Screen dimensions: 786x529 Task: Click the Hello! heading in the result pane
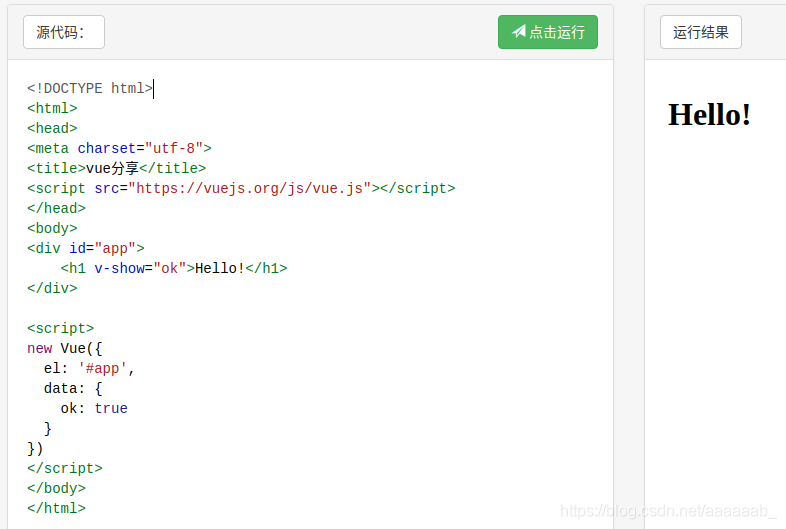click(709, 115)
